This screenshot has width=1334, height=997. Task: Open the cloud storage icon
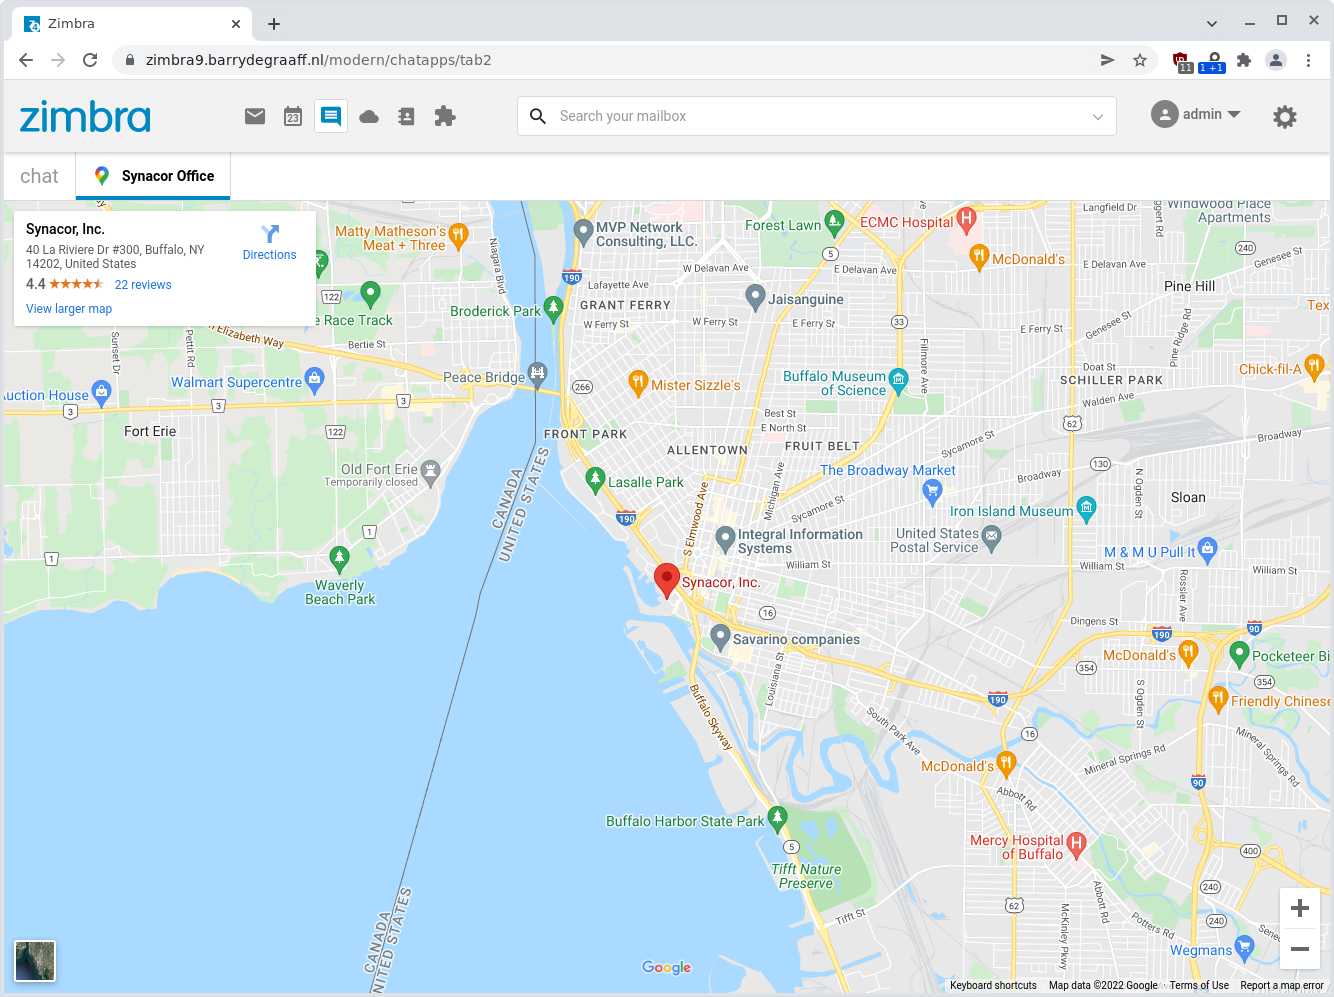coord(369,117)
